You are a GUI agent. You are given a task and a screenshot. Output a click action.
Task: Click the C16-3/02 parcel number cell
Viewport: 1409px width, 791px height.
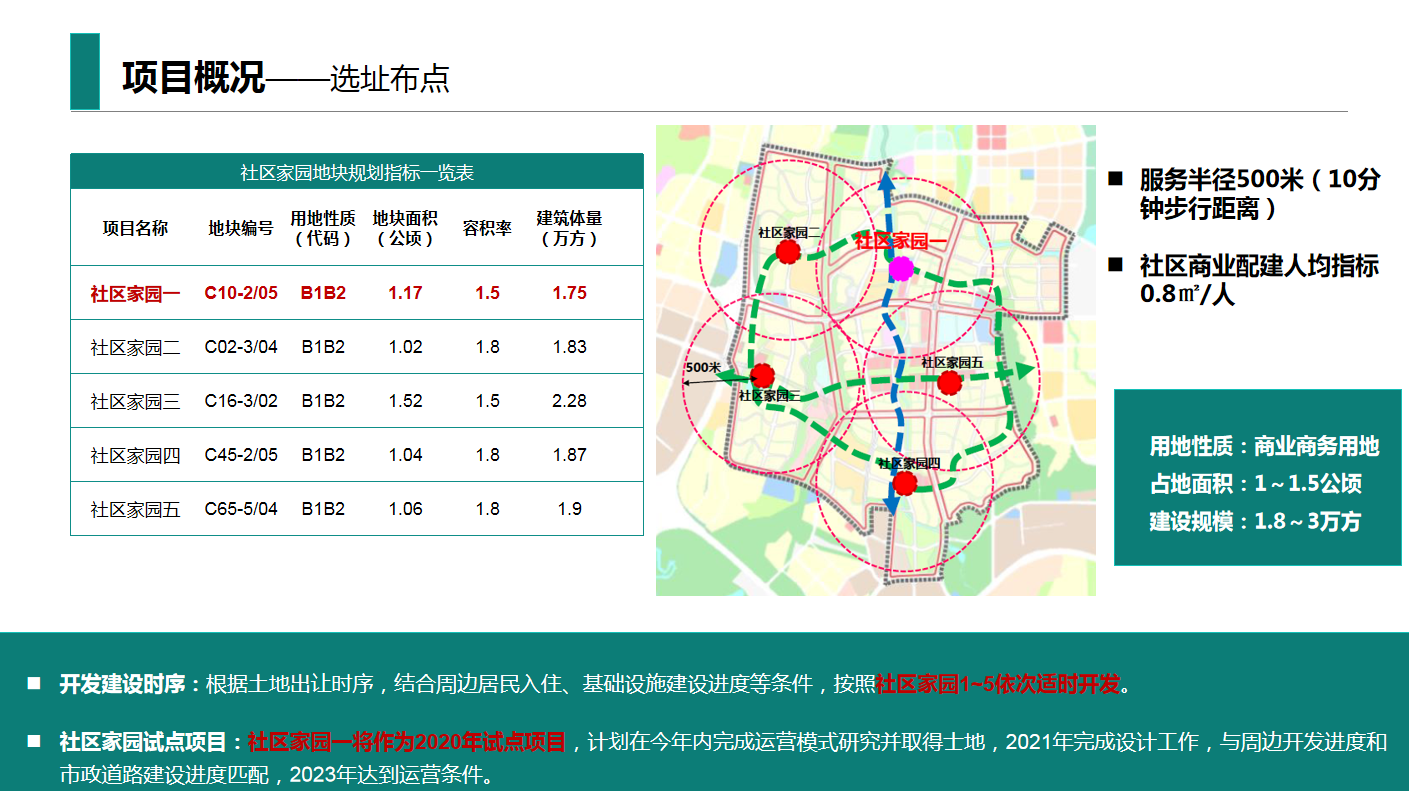241,401
